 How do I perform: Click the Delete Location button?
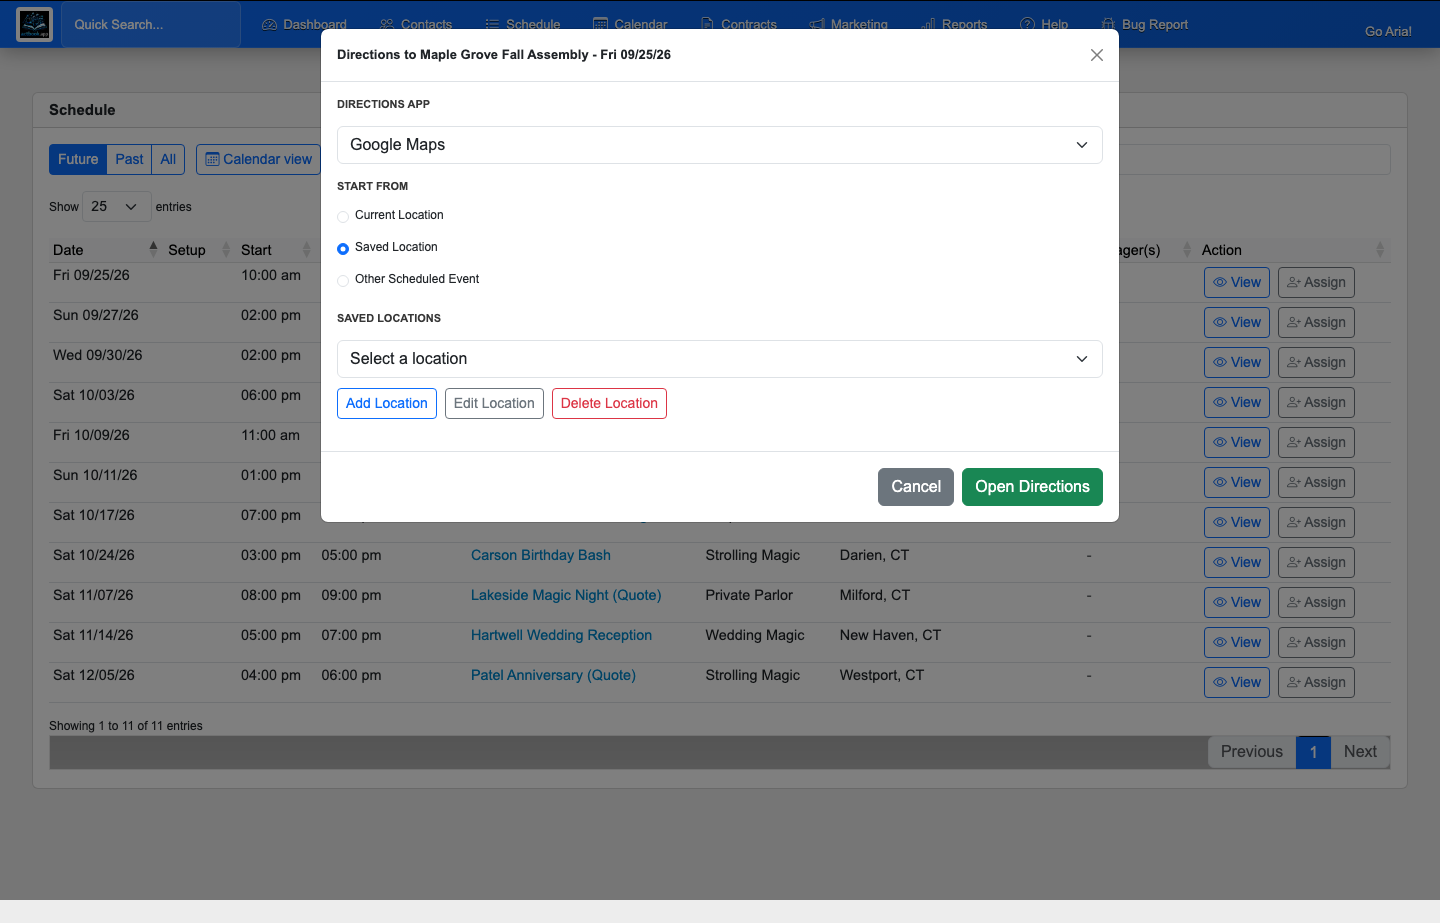click(x=609, y=403)
